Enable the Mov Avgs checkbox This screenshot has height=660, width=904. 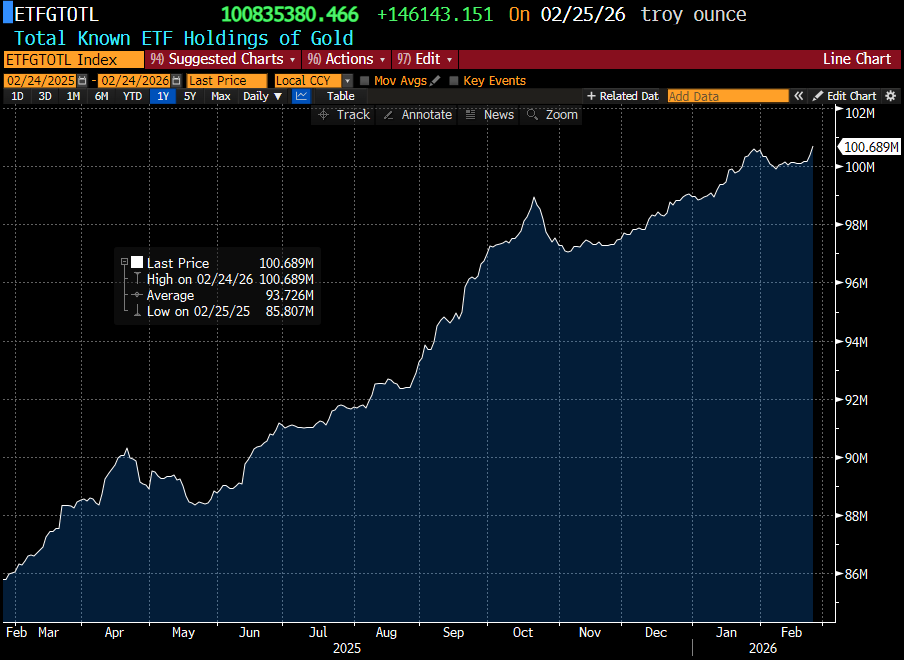[x=365, y=80]
